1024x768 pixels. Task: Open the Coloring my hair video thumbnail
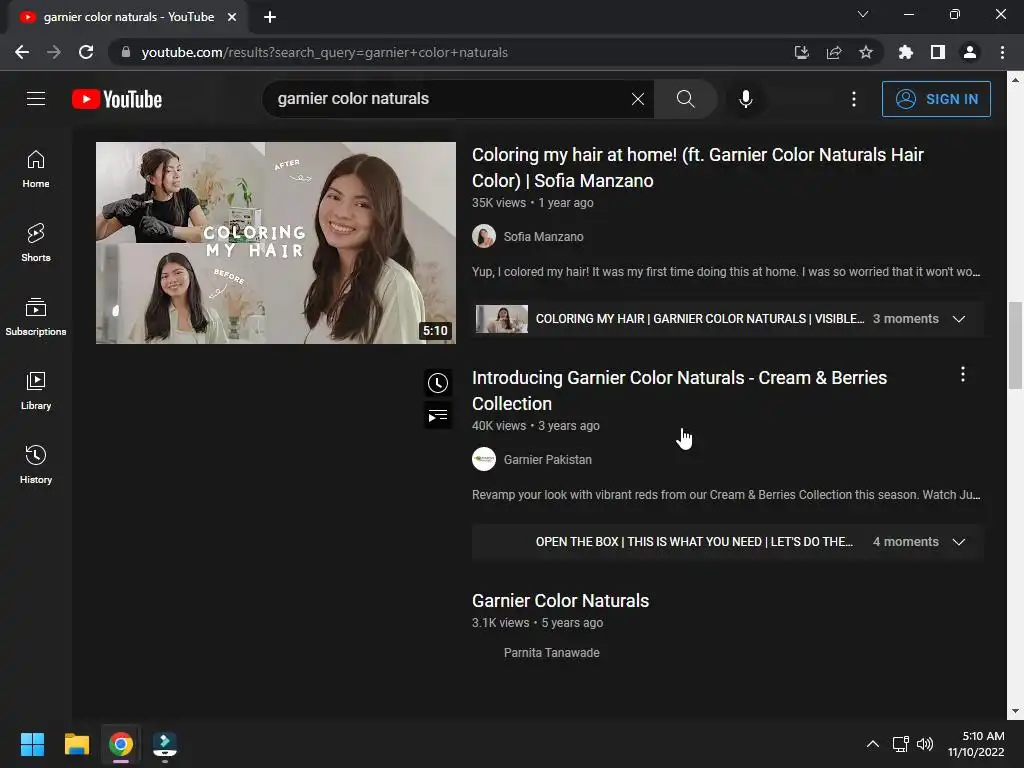click(x=276, y=242)
